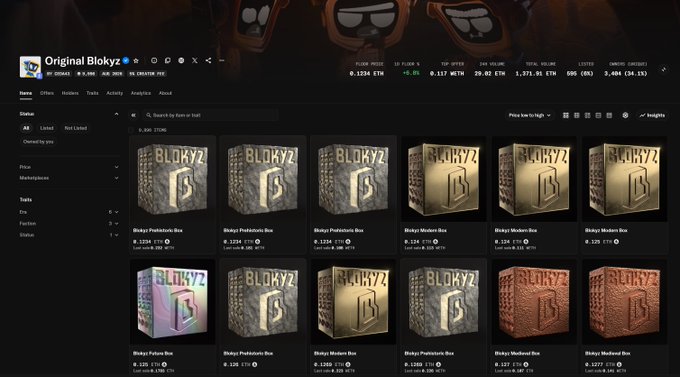Click the ETH icon next to 0.1277 ETH
680x377 pixels.
619,365
